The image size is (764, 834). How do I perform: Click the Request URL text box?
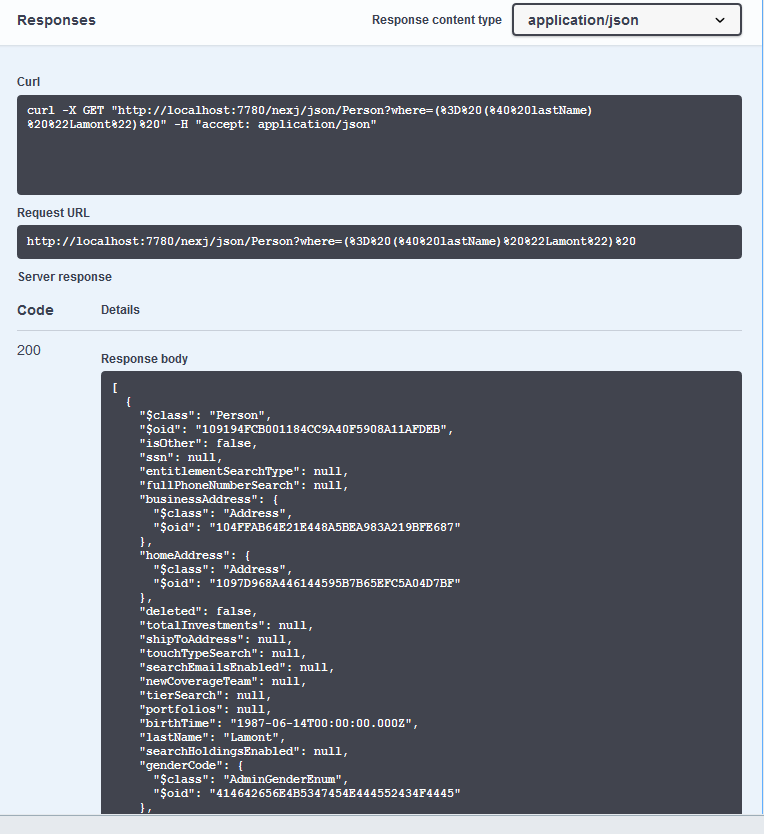click(x=379, y=242)
